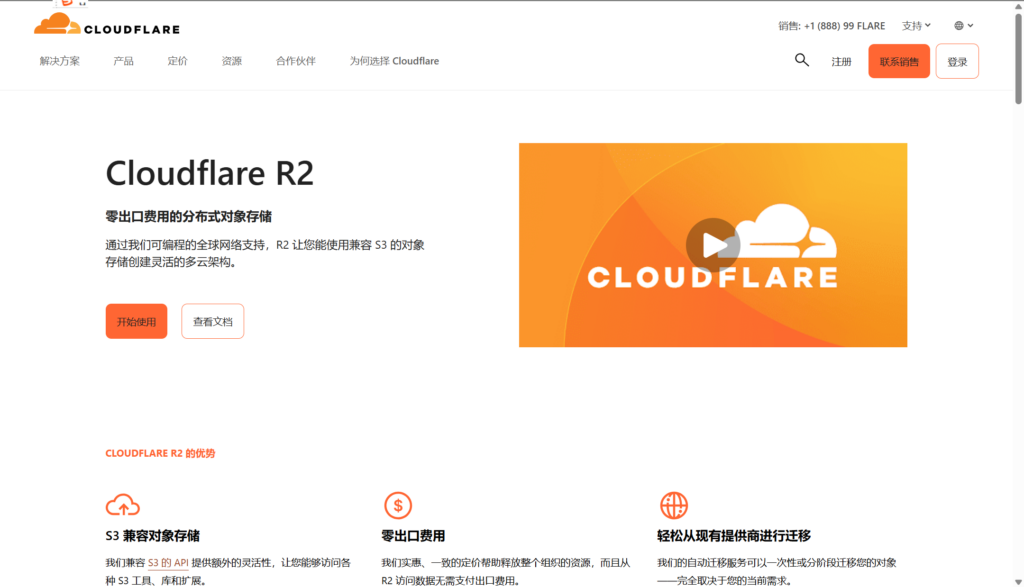Click the globe language selector icon

(x=959, y=26)
